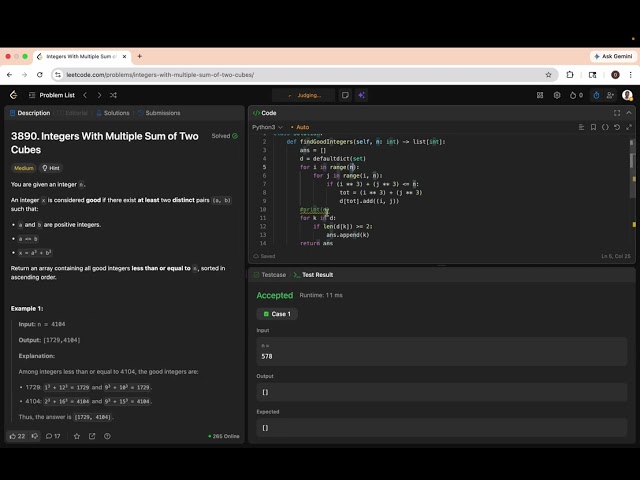Click the Auto mode indicator

pos(300,127)
